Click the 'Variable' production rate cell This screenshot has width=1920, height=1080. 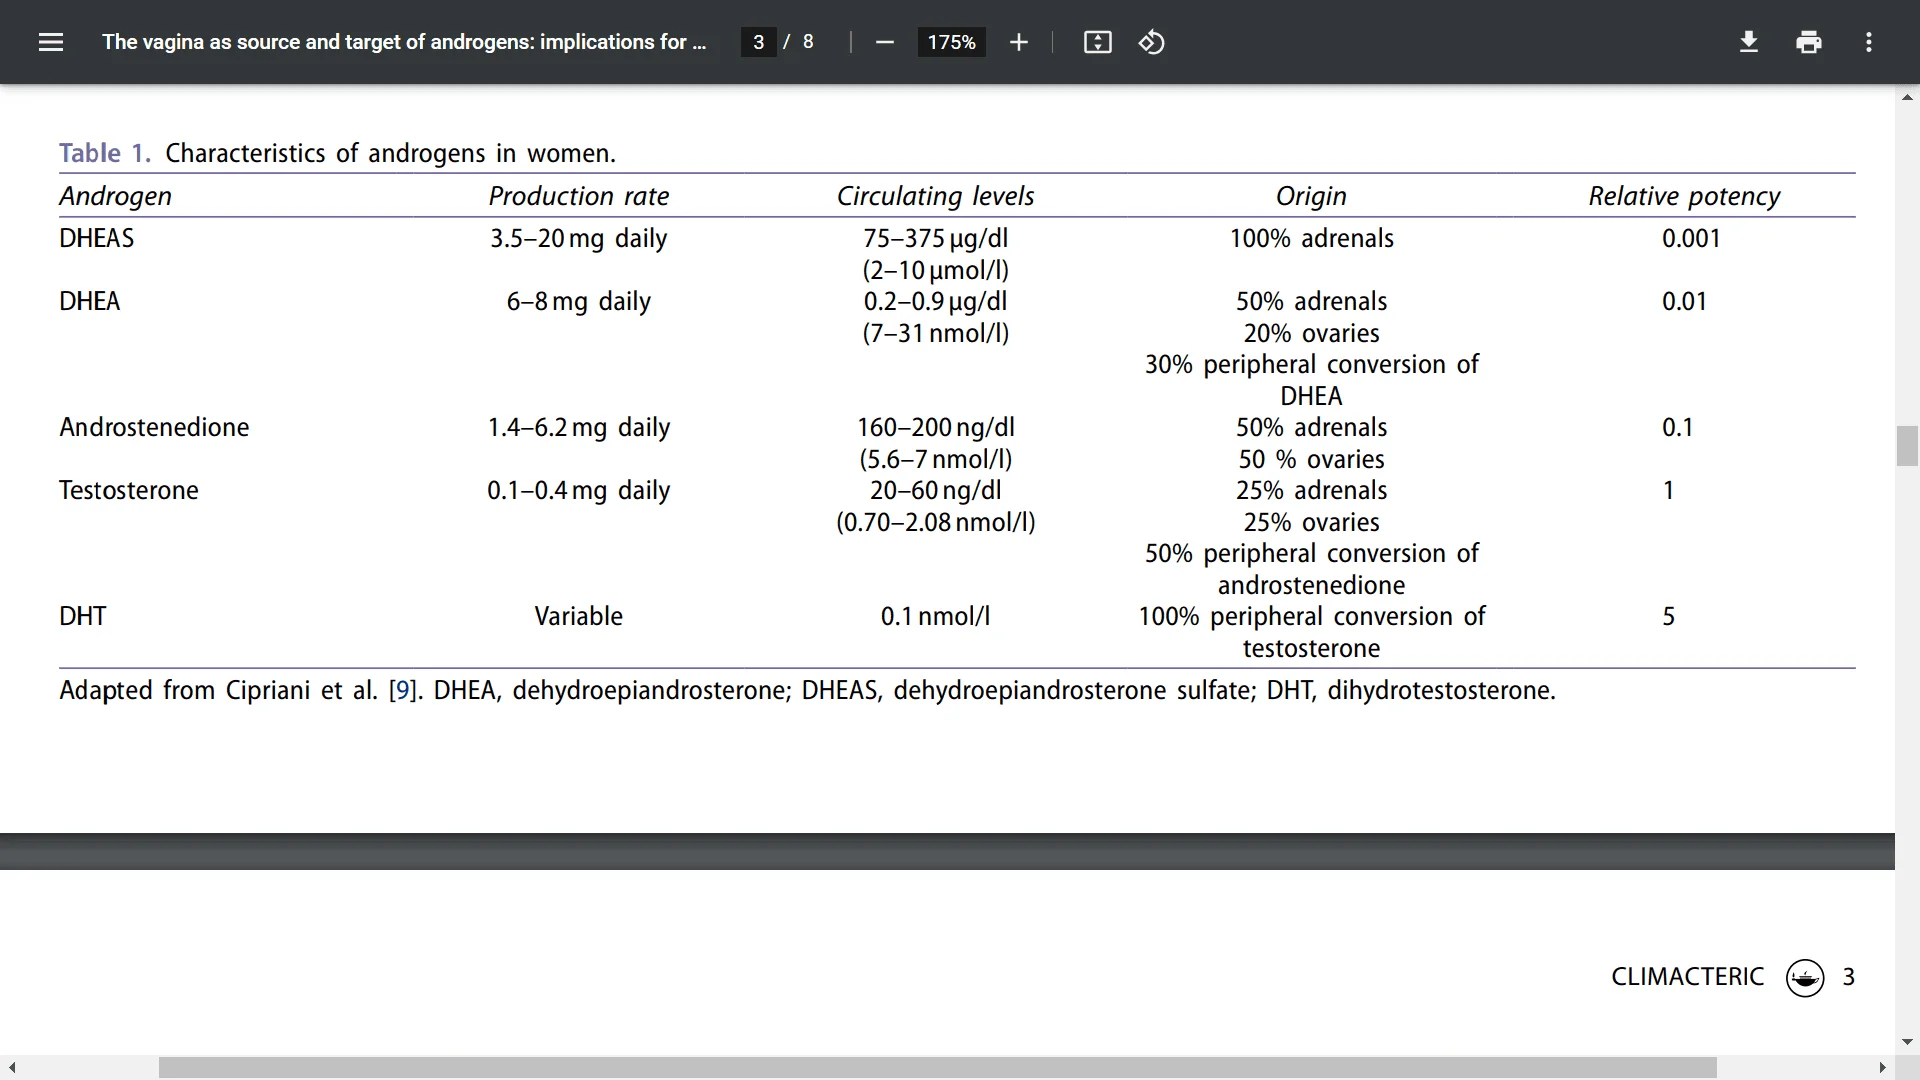pos(578,616)
